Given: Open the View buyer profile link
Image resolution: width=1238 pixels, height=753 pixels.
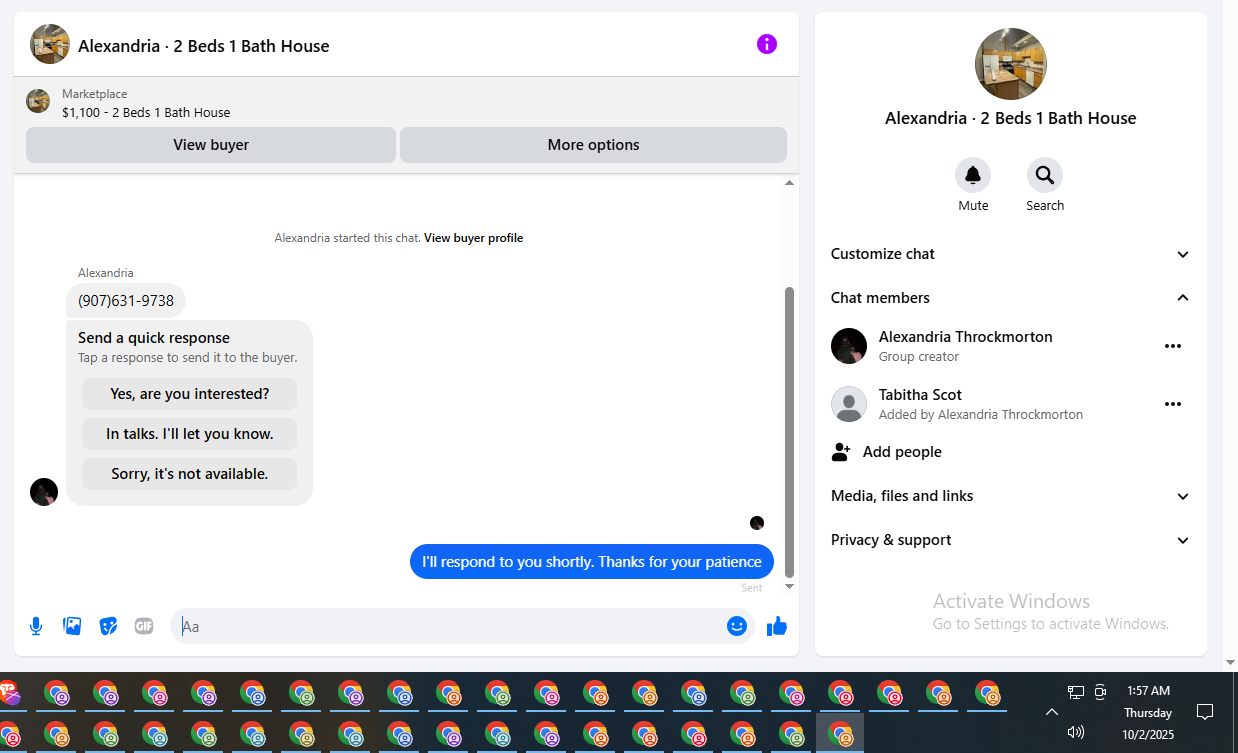Looking at the screenshot, I should [473, 238].
